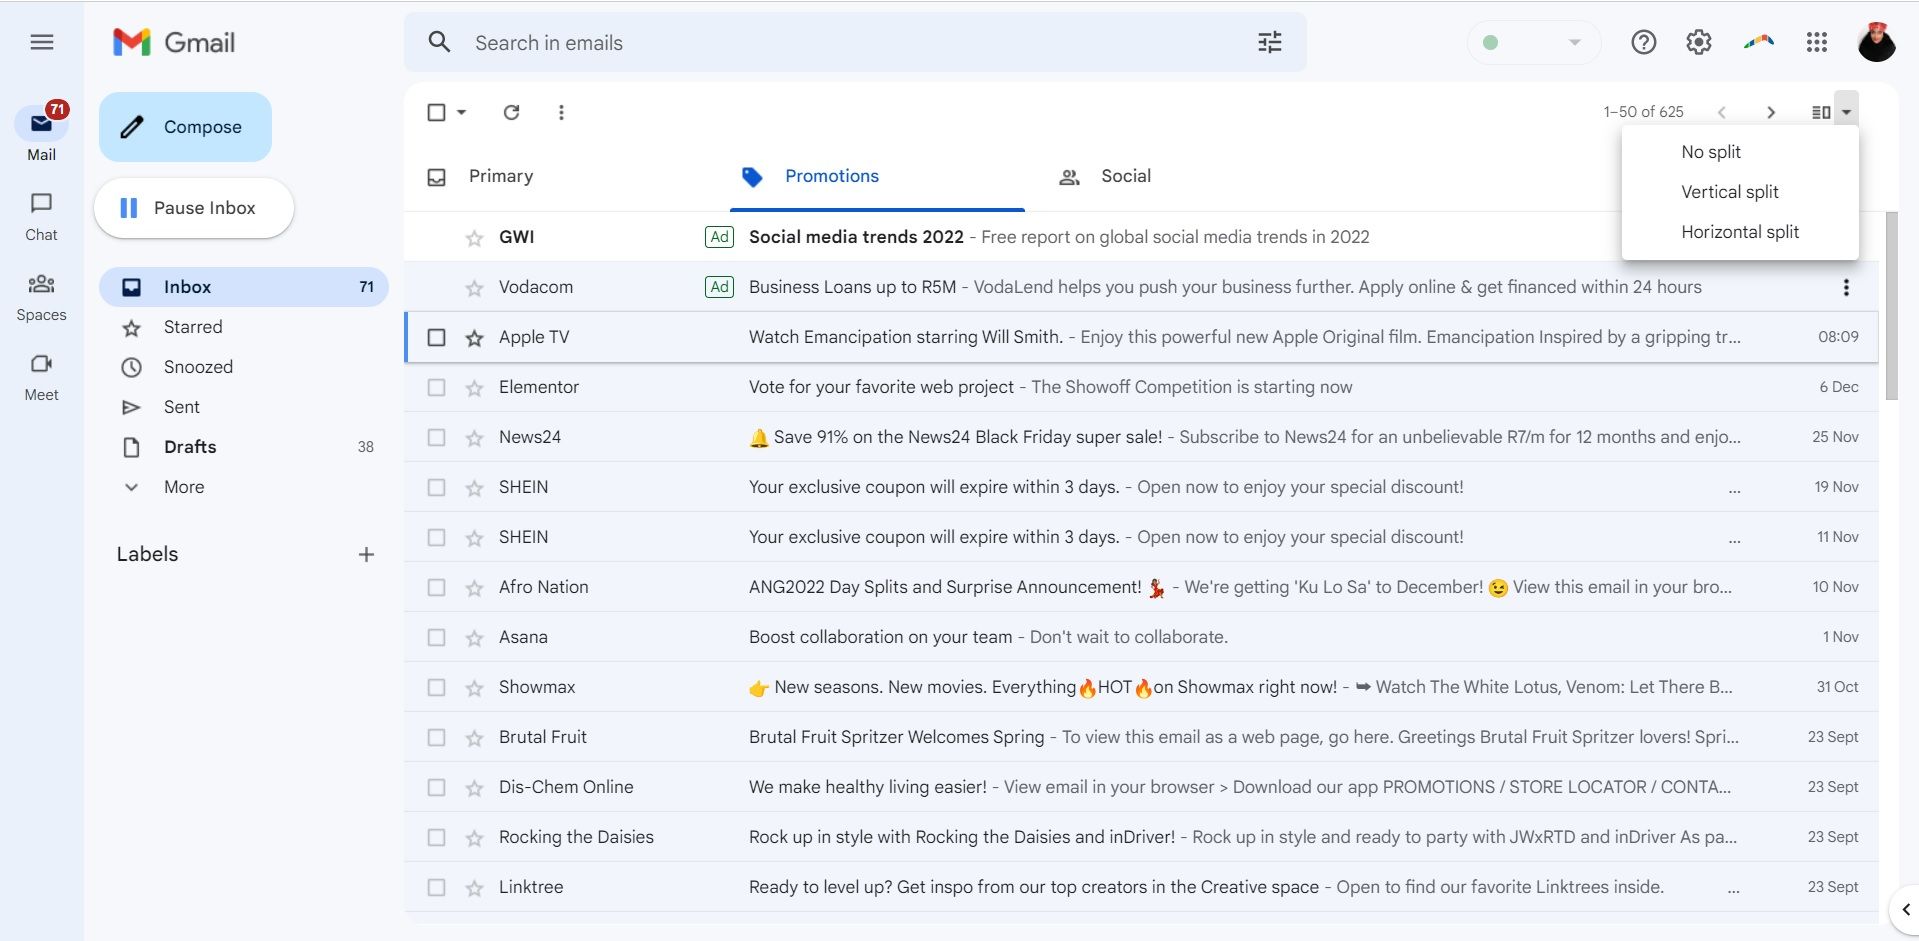Toggle the main navigation hamburger menu
This screenshot has height=941, width=1919.
[42, 41]
